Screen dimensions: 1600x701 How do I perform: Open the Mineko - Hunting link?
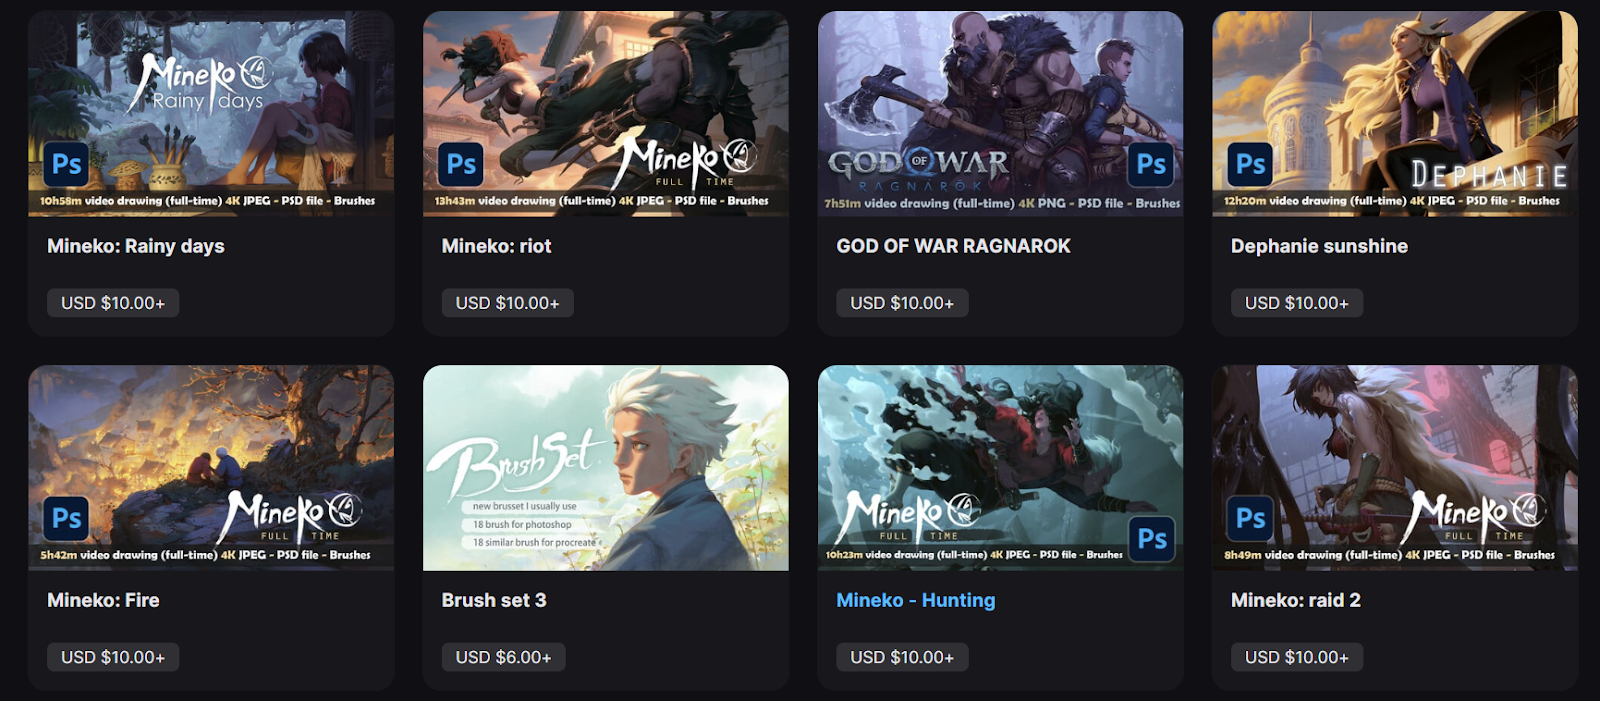916,600
